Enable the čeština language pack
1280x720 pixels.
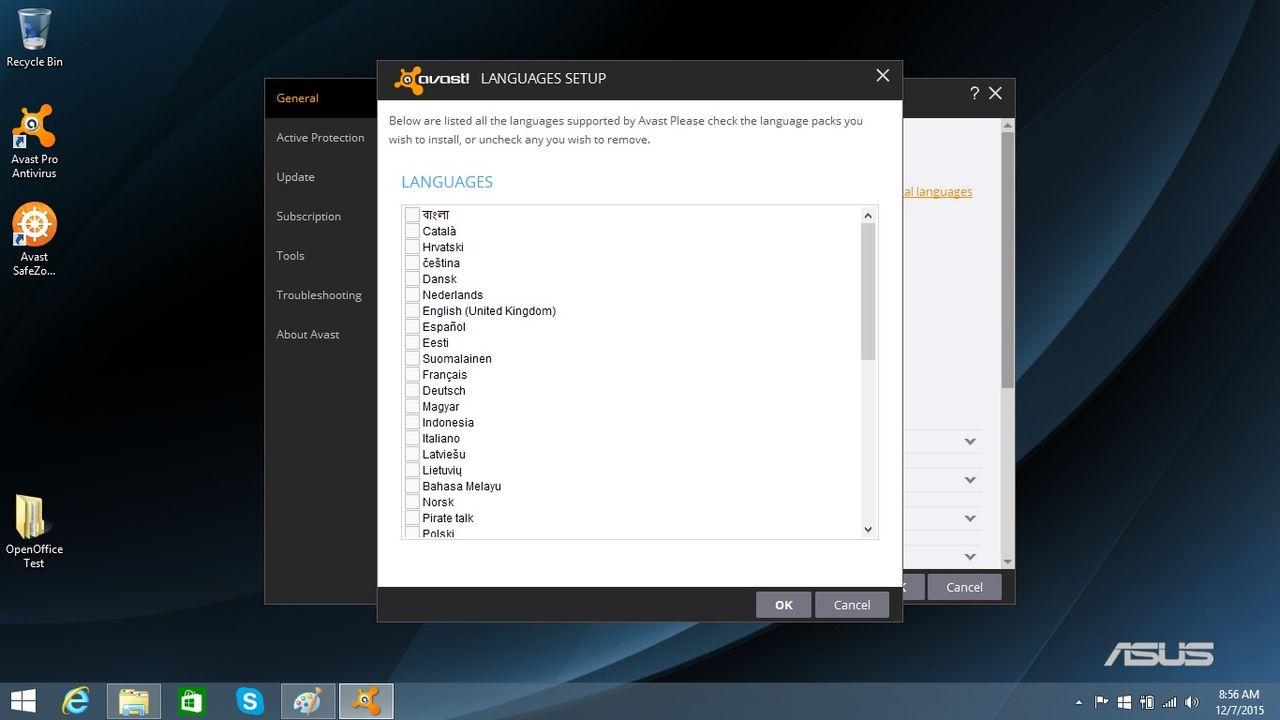pos(412,263)
